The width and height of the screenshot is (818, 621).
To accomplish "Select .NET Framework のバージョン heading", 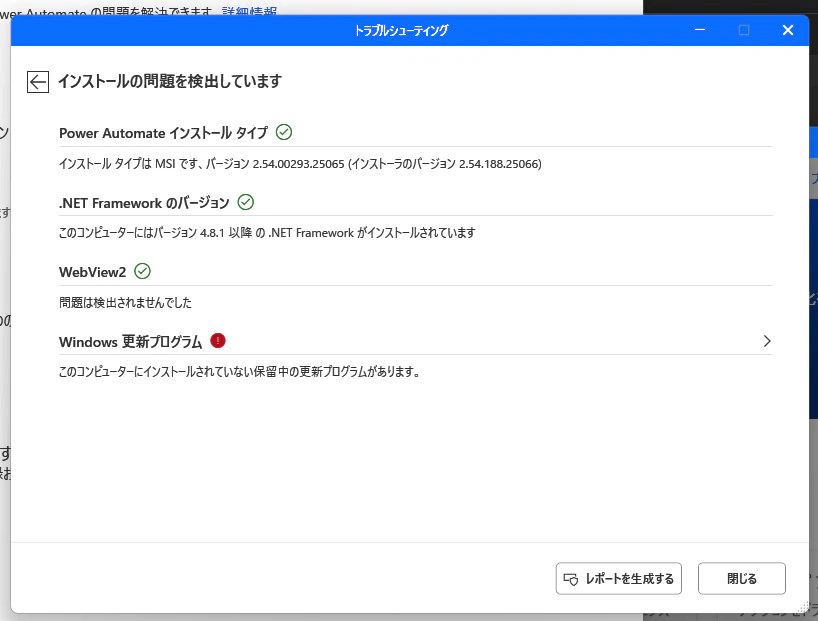I will [x=144, y=203].
